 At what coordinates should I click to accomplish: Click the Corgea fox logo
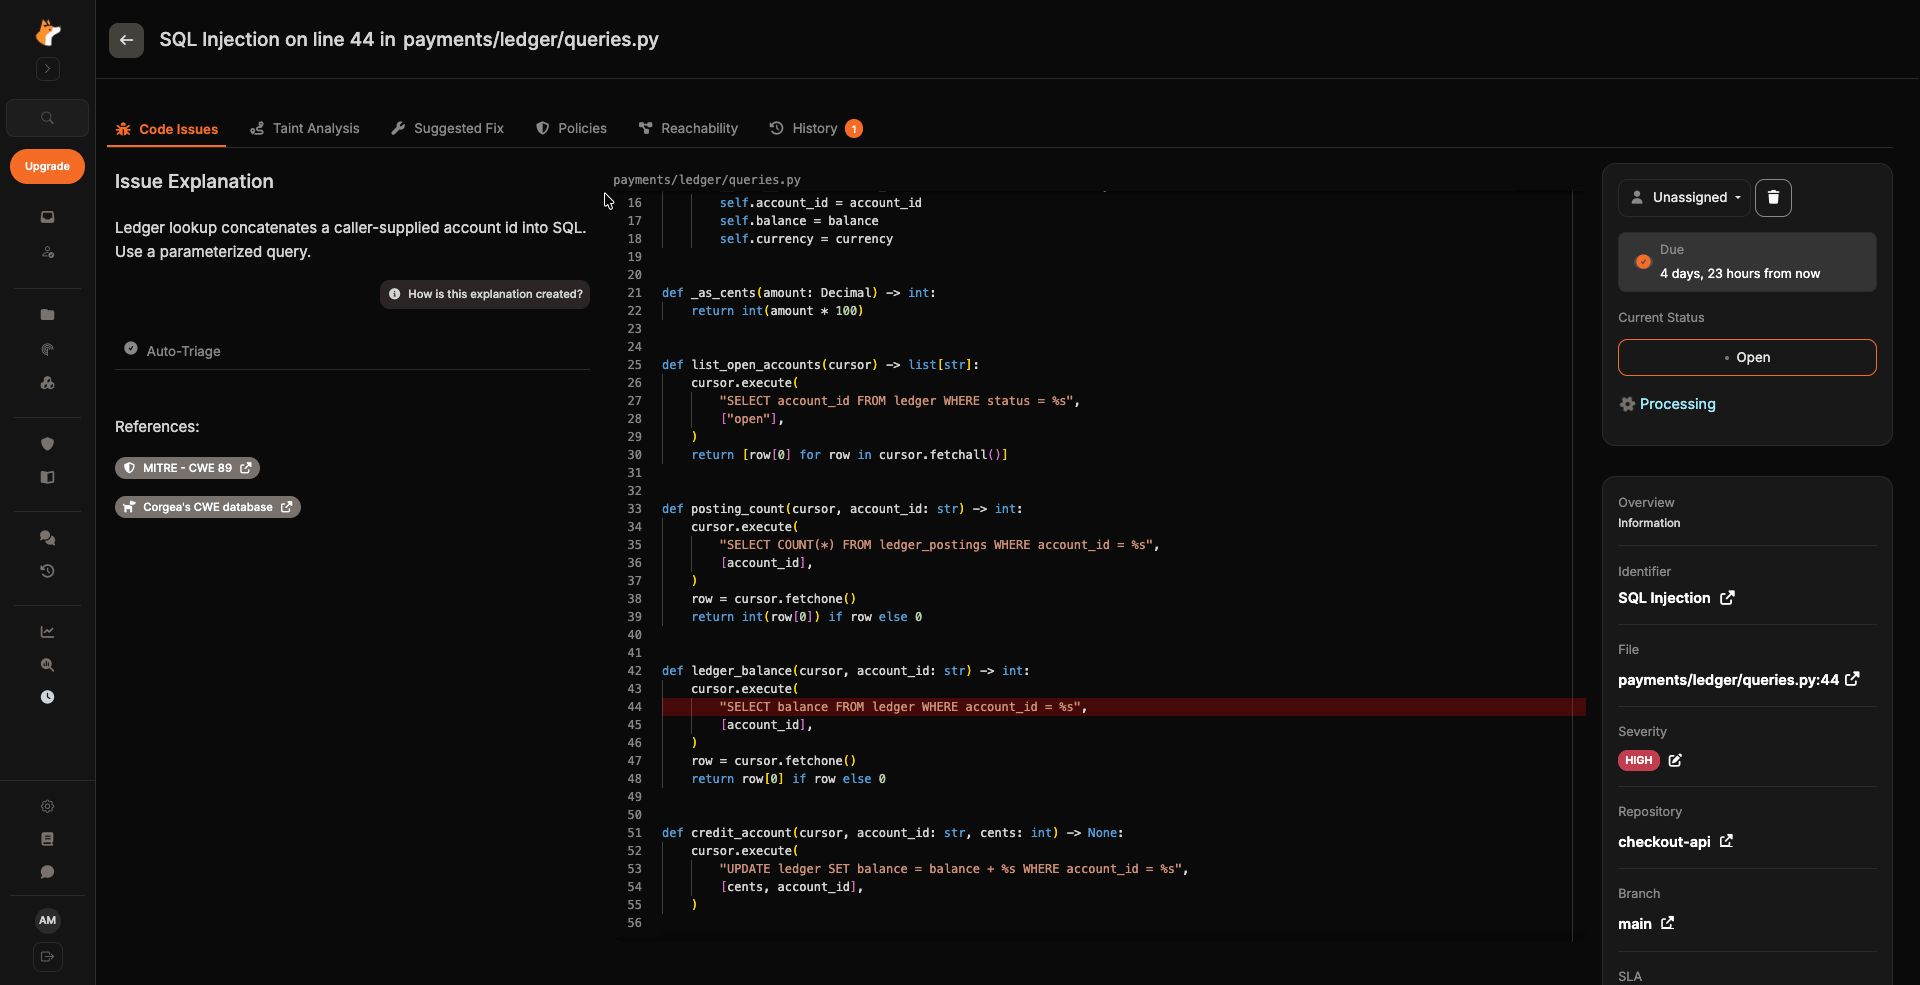click(47, 33)
